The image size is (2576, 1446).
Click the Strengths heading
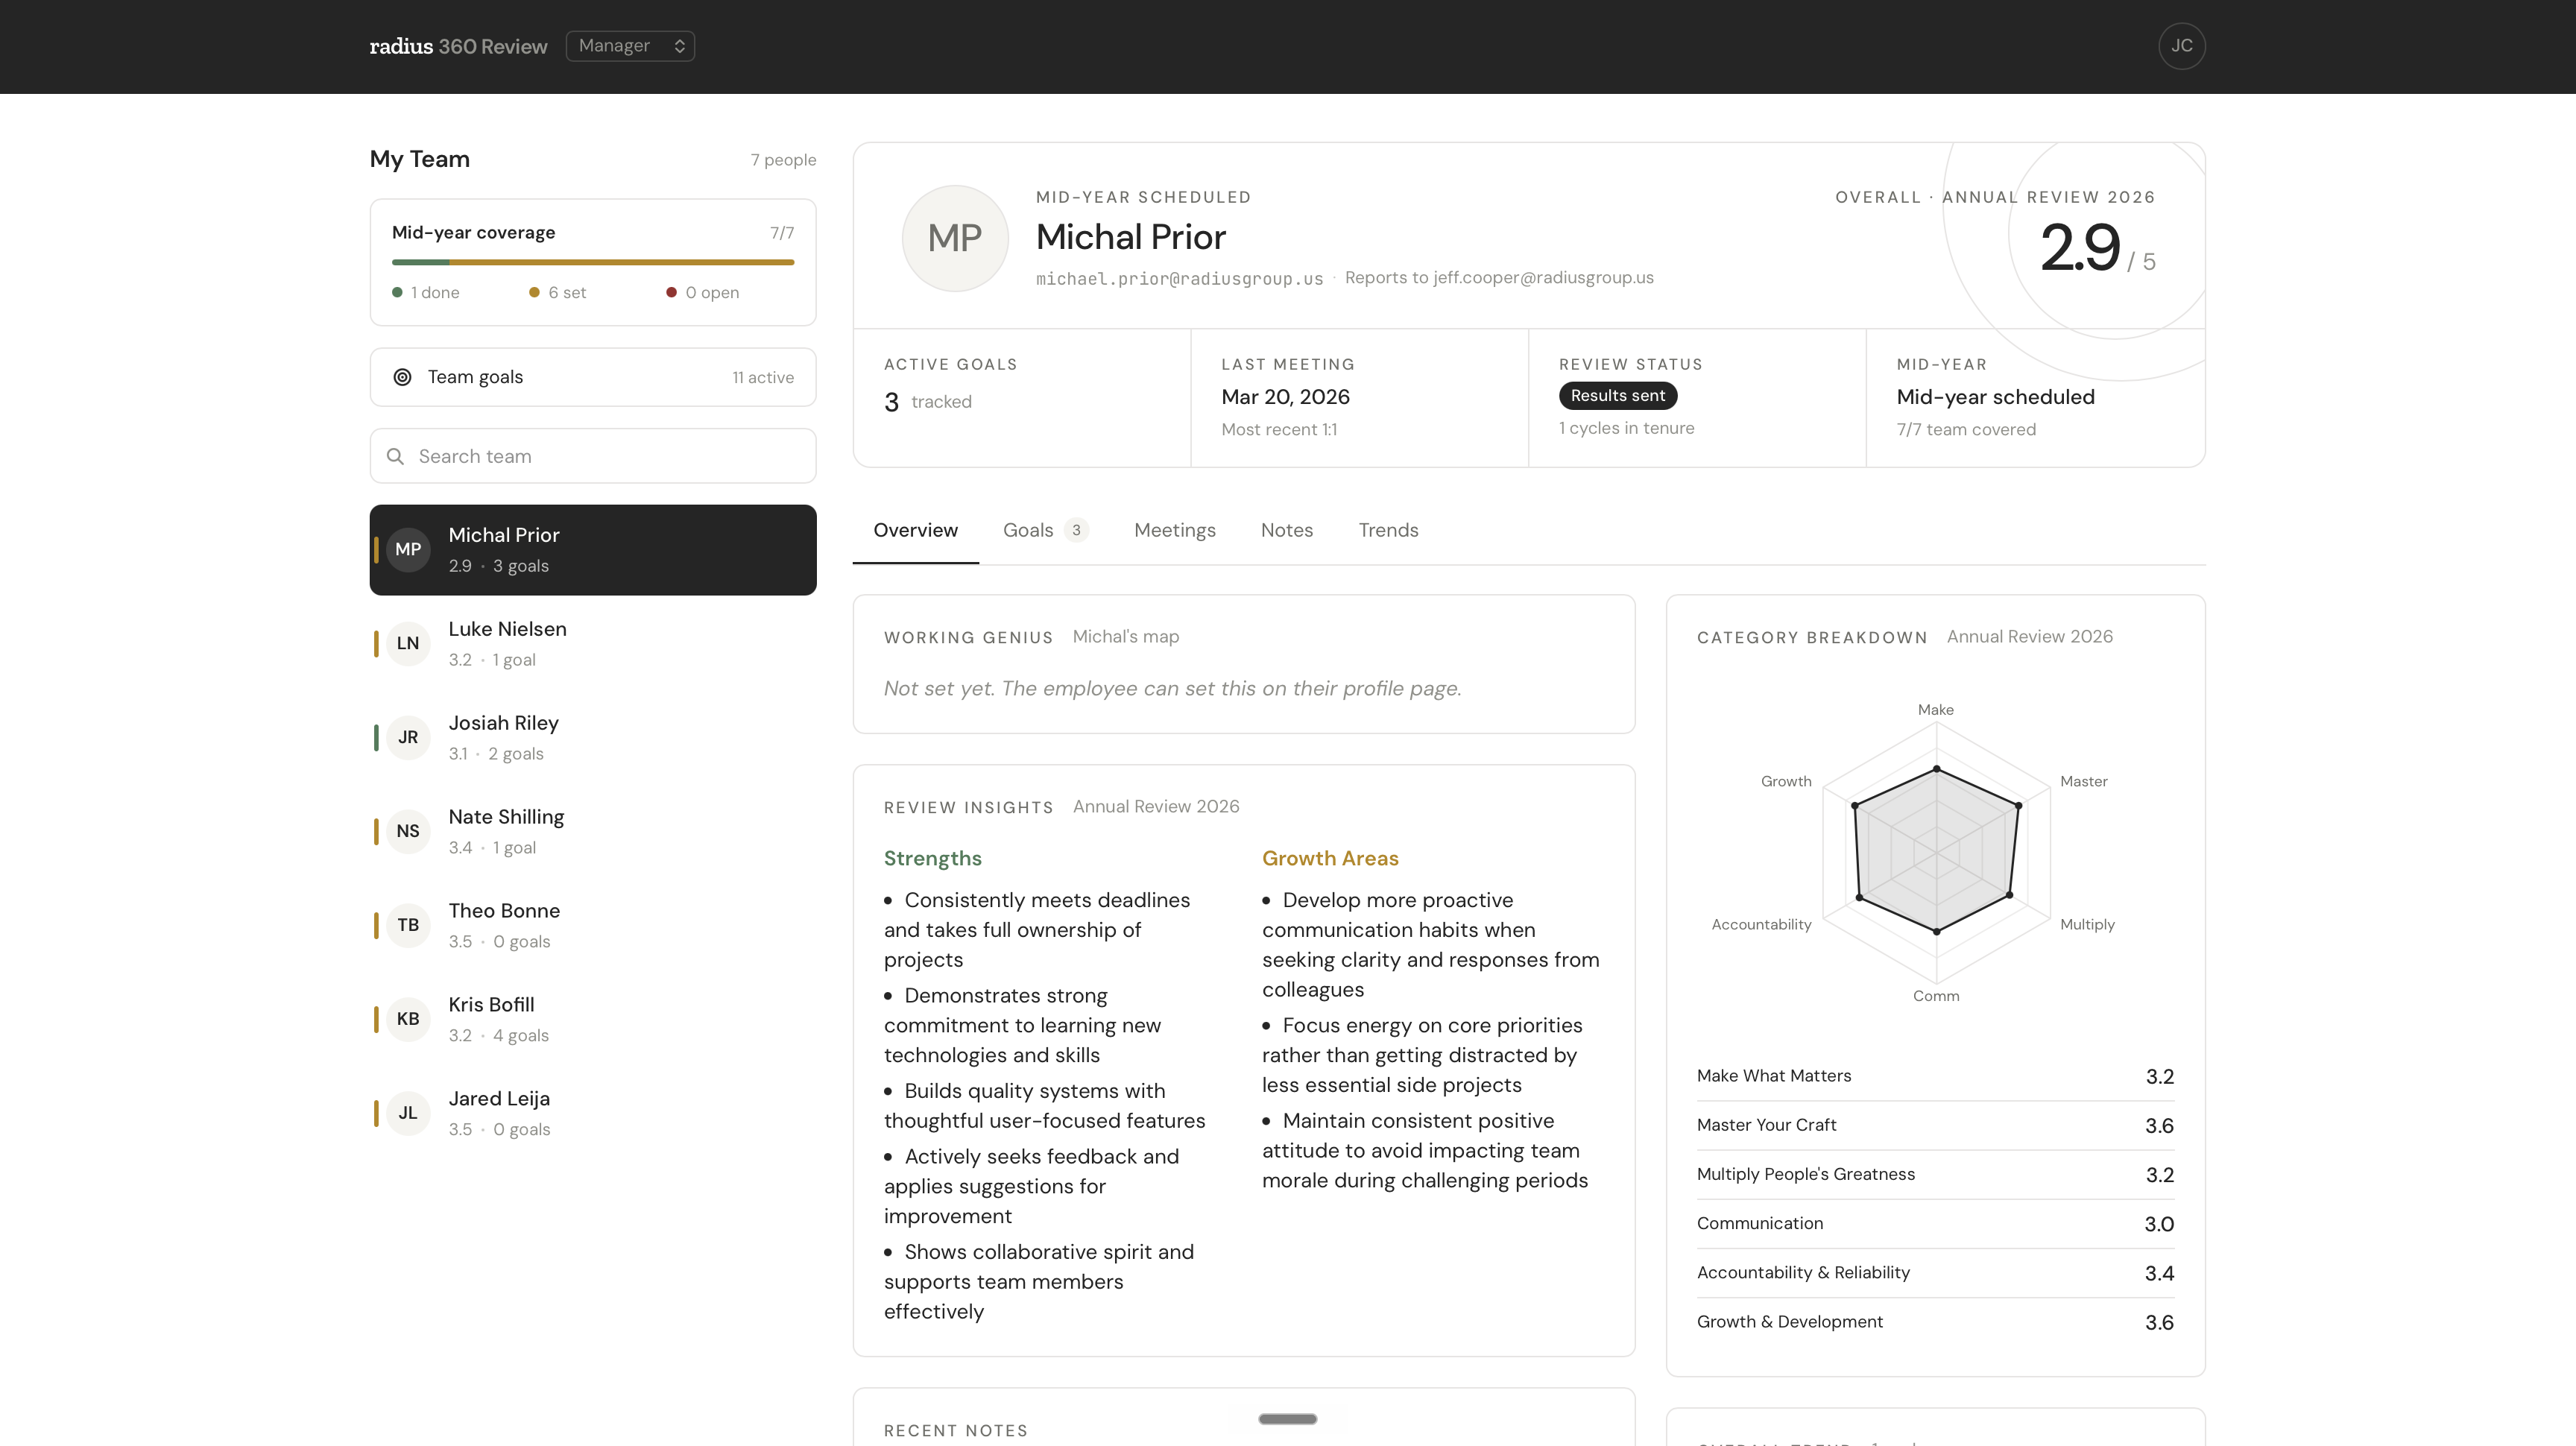(x=932, y=858)
